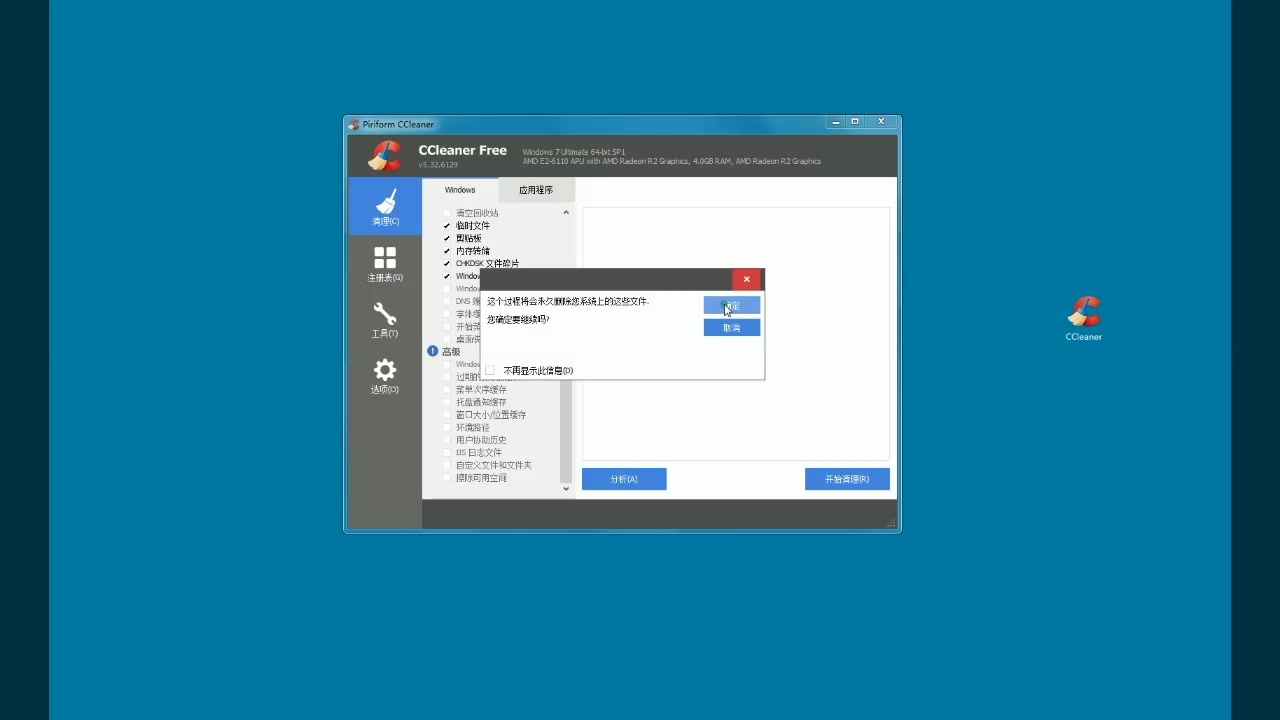The width and height of the screenshot is (1280, 720).
Task: Uncheck the 临时文件 option
Action: [447, 226]
